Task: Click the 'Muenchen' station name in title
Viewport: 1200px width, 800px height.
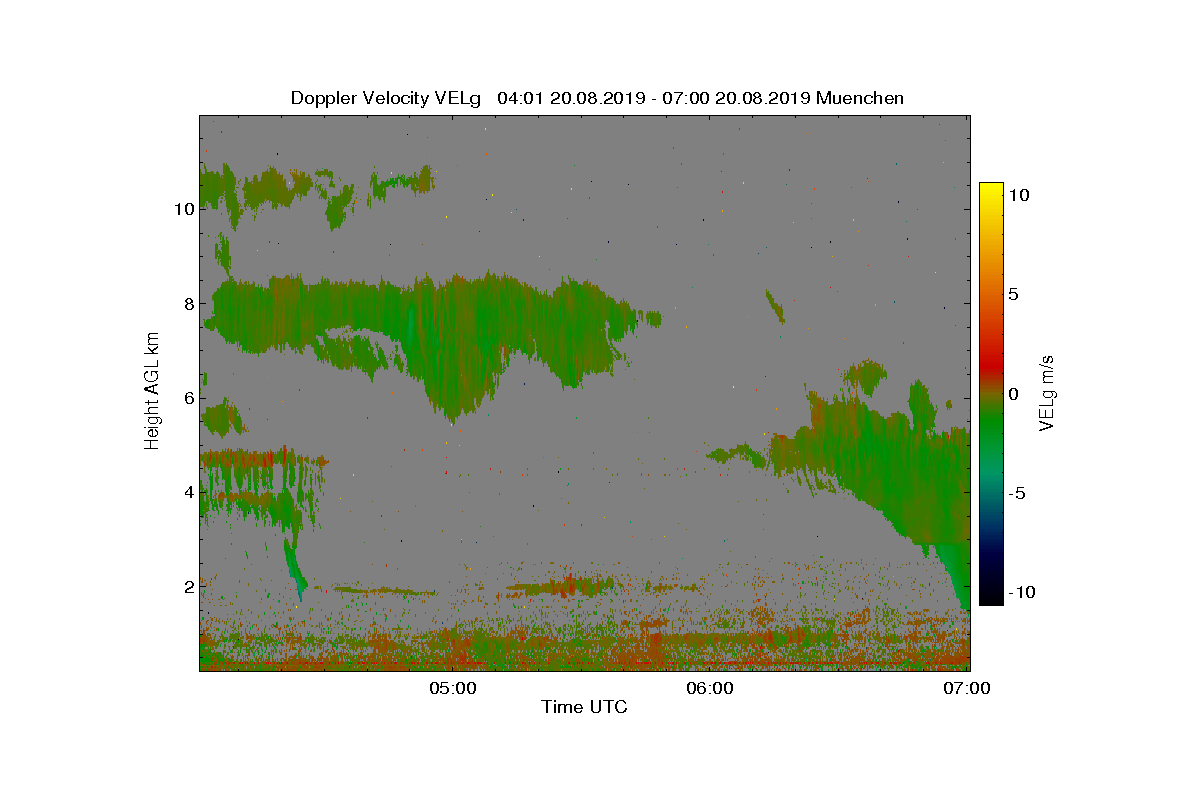Action: 860,98
